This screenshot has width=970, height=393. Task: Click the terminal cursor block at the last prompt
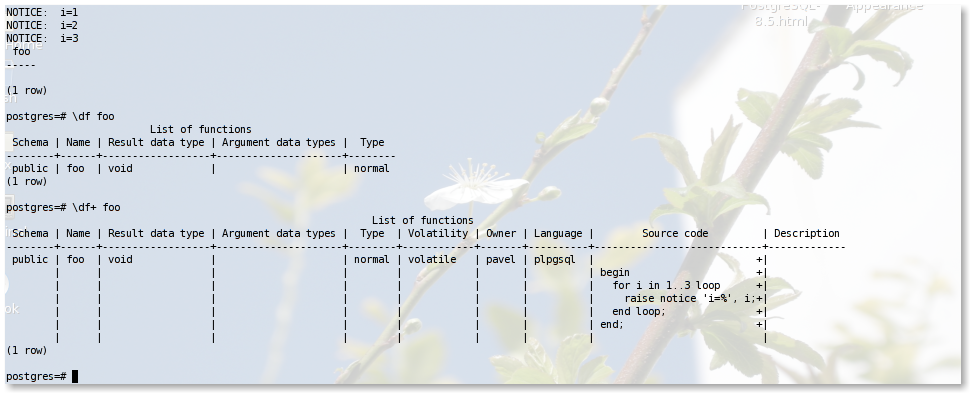(75, 376)
